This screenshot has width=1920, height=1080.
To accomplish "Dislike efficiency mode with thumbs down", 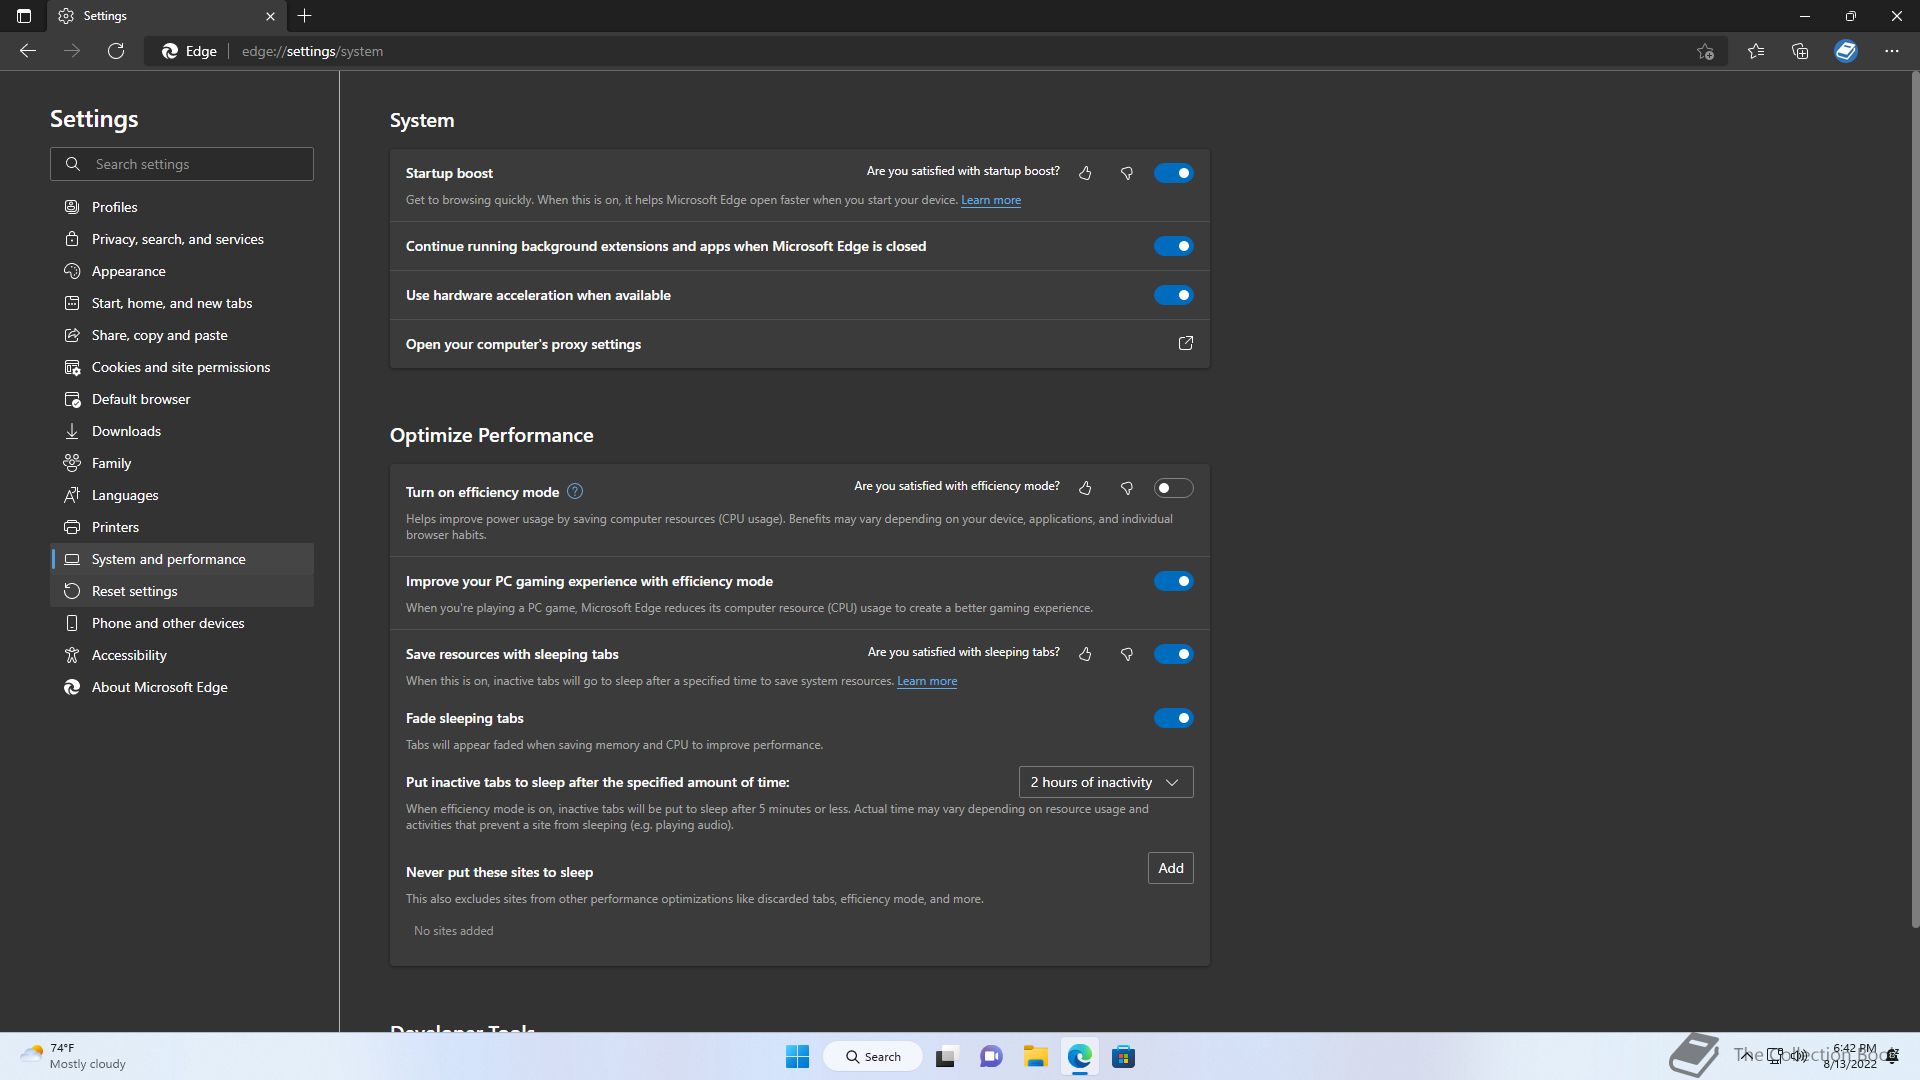I will [1127, 488].
